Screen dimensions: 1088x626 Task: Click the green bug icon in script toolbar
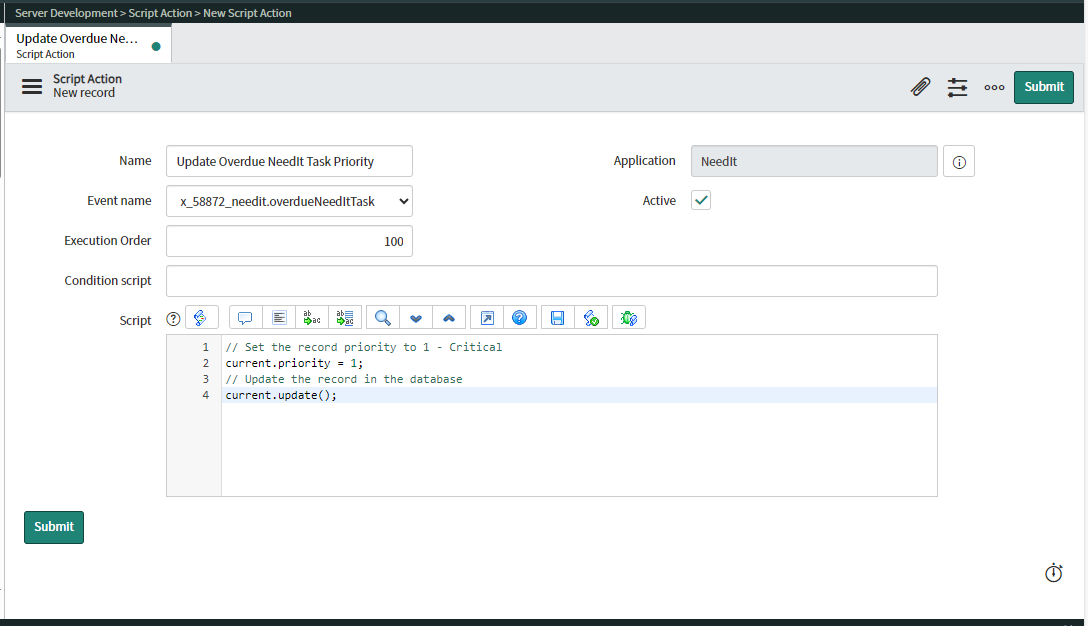(x=629, y=318)
